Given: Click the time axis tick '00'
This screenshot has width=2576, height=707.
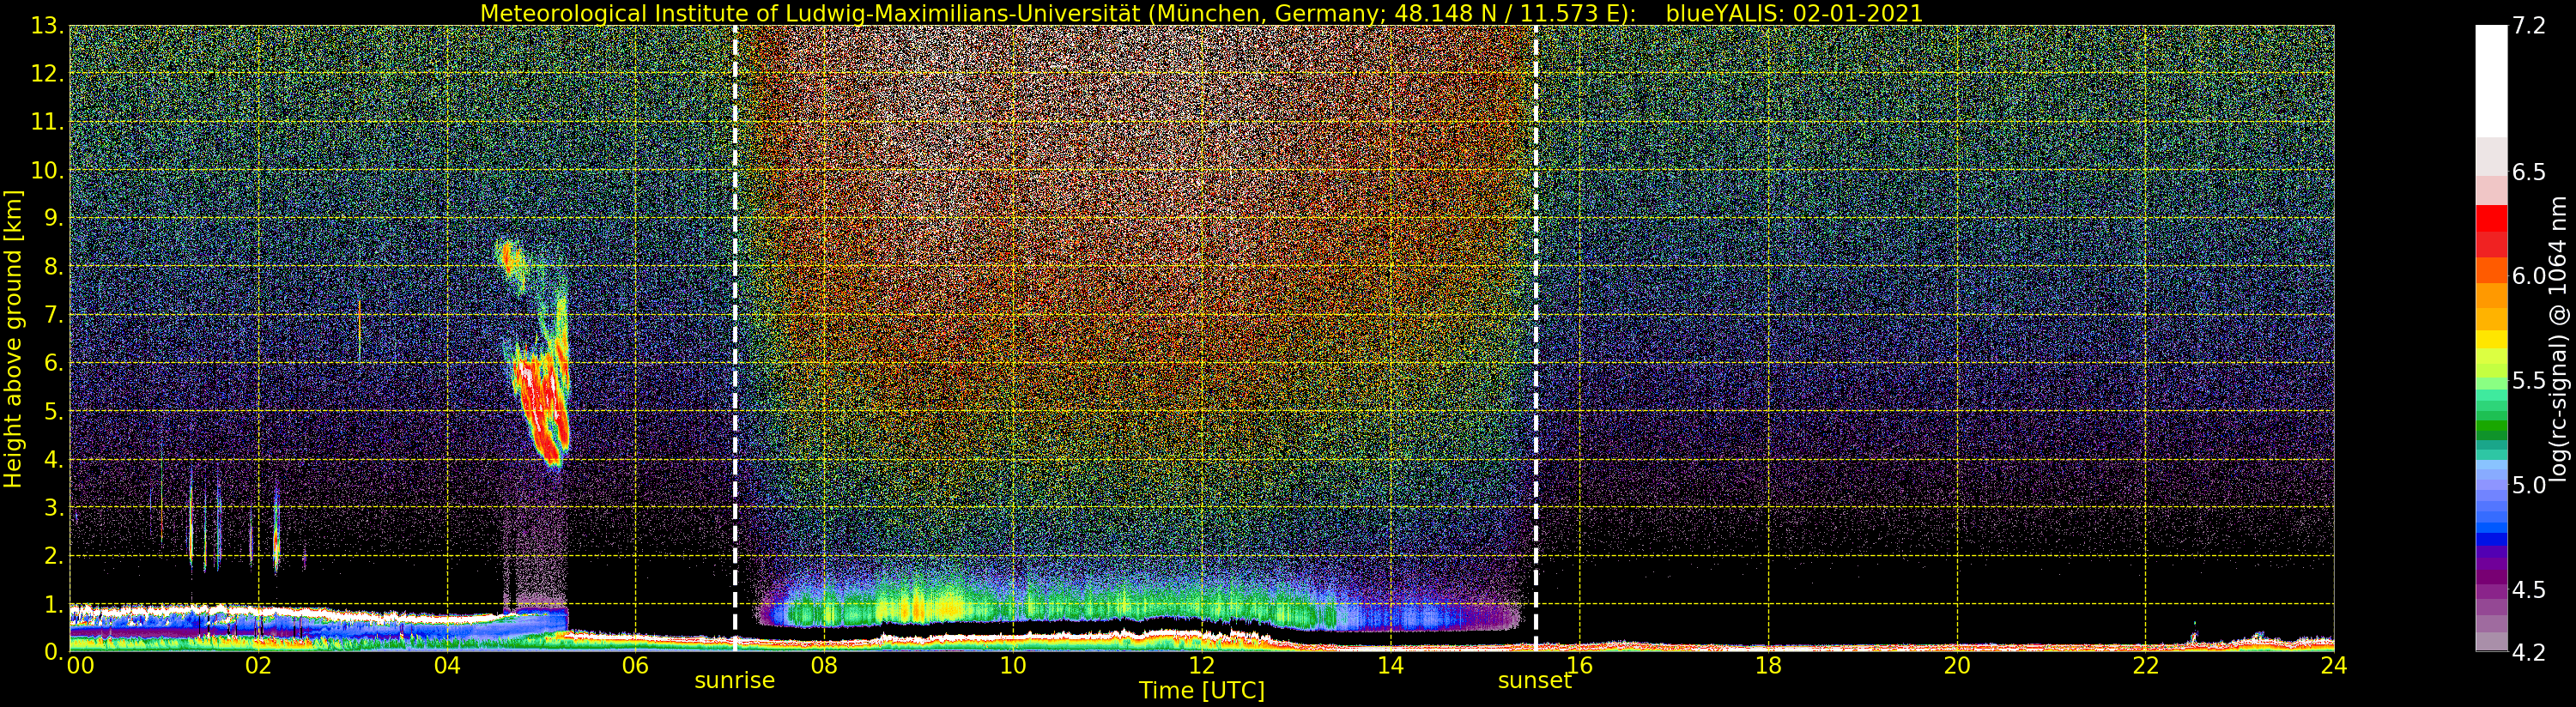Looking at the screenshot, I should [x=80, y=666].
